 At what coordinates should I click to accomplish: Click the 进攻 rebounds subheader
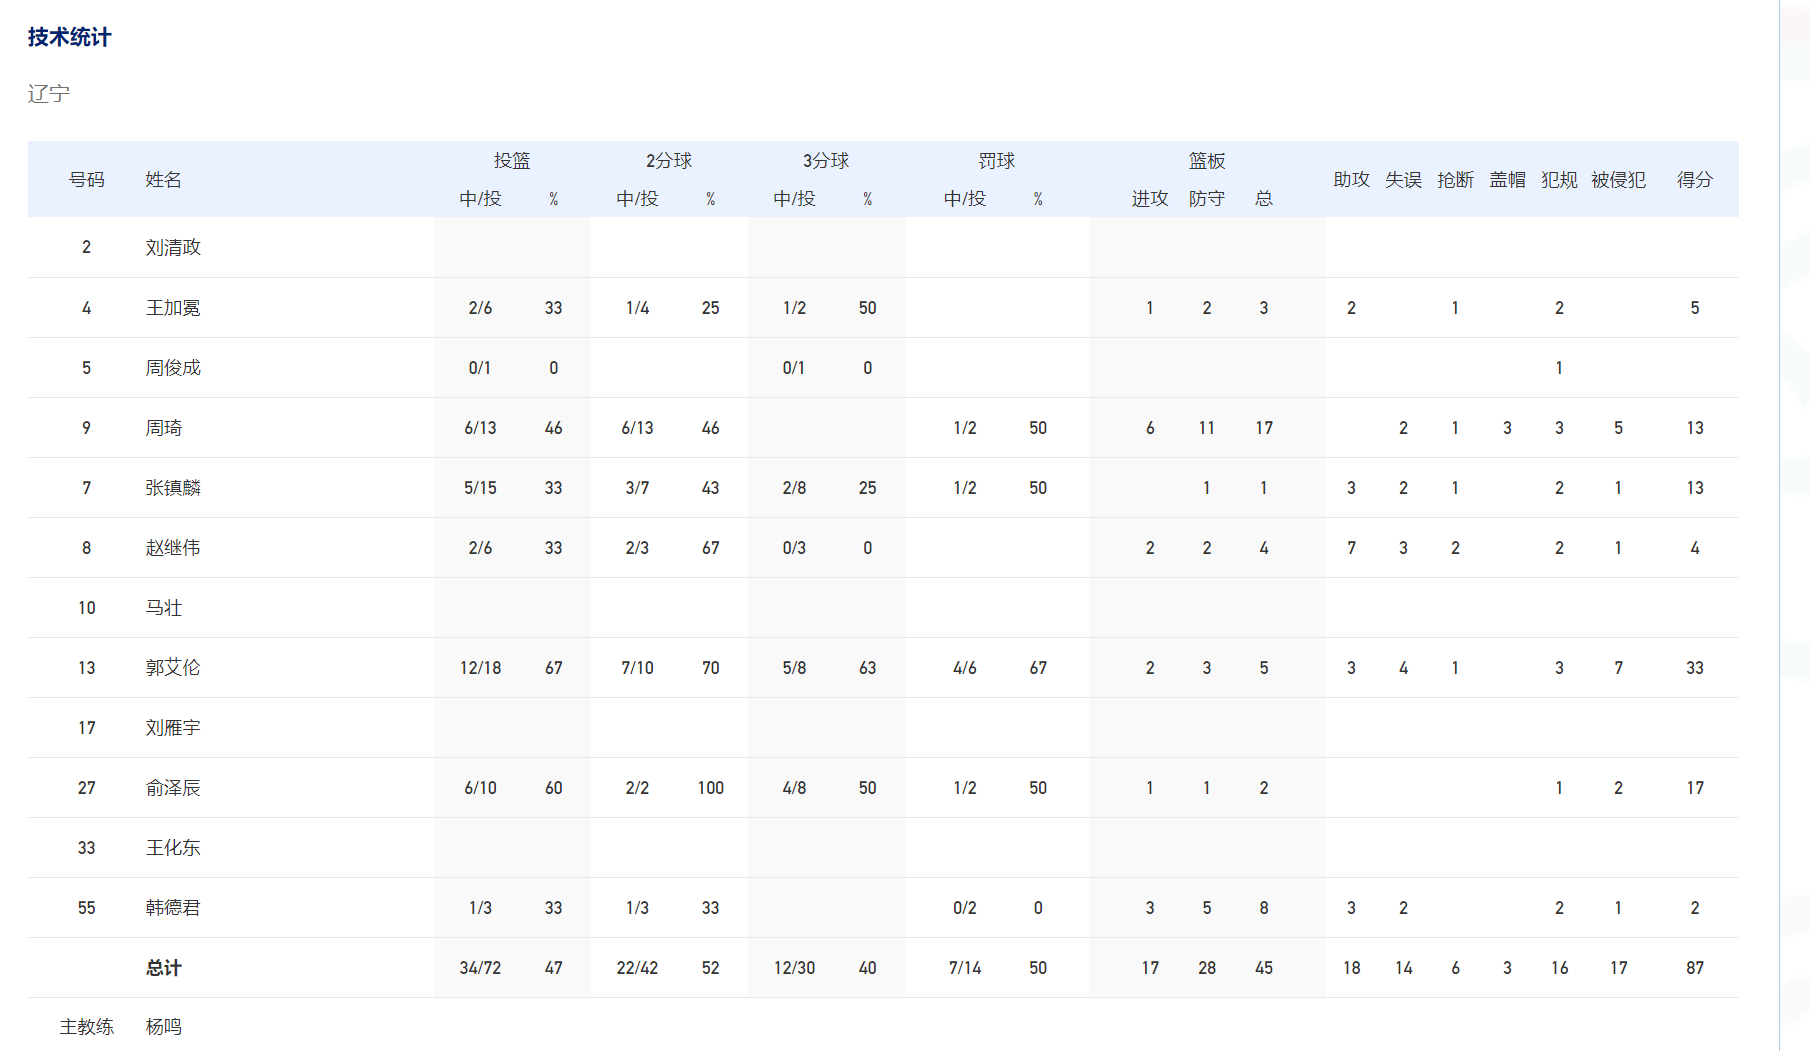click(1150, 199)
